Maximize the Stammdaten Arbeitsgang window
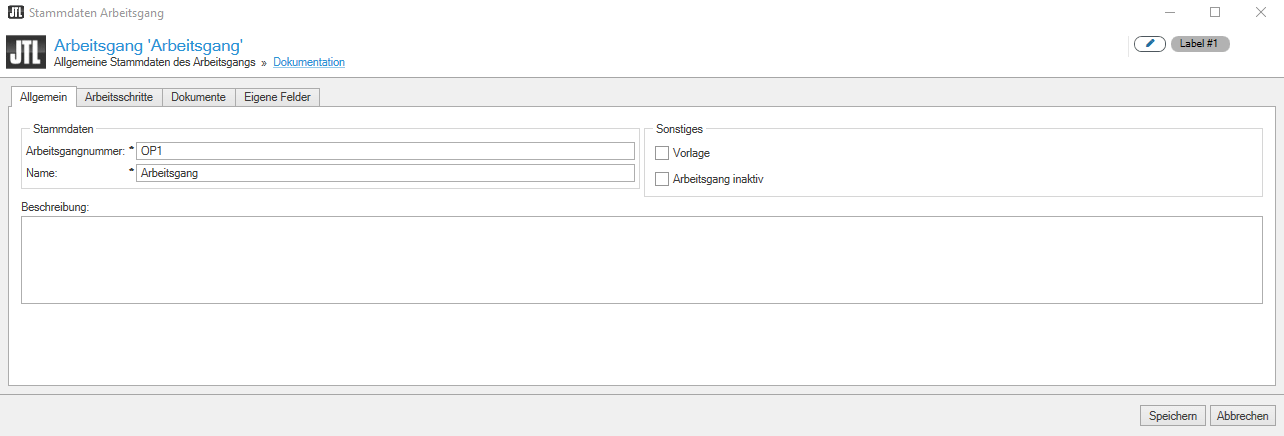The height and width of the screenshot is (436, 1284). pos(1215,13)
